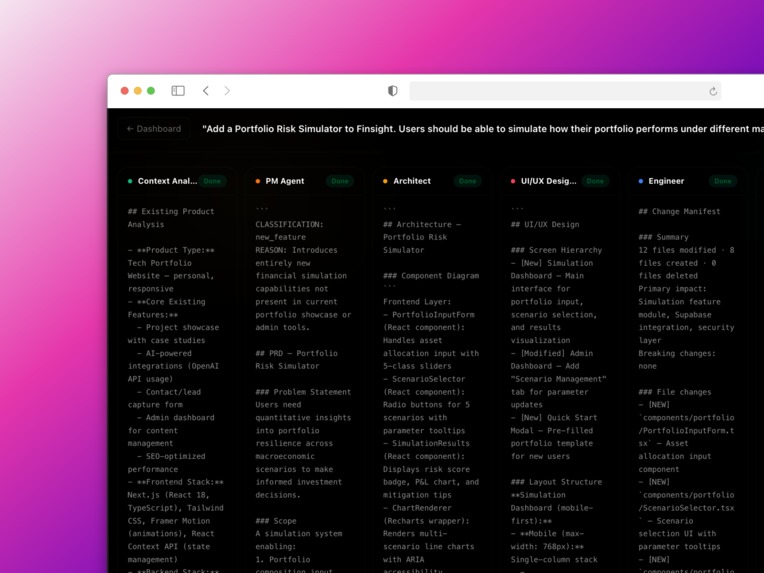Click the green fullscreen window button
The image size is (764, 573).
click(151, 91)
